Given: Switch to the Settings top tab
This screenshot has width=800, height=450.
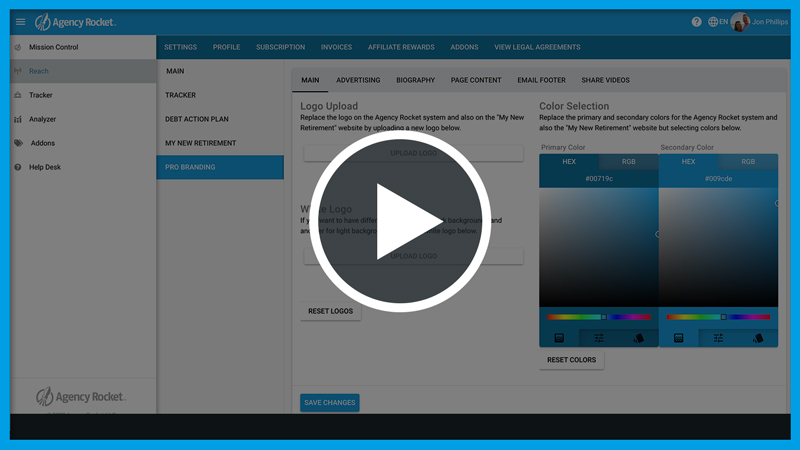Looking at the screenshot, I should pyautogui.click(x=181, y=47).
